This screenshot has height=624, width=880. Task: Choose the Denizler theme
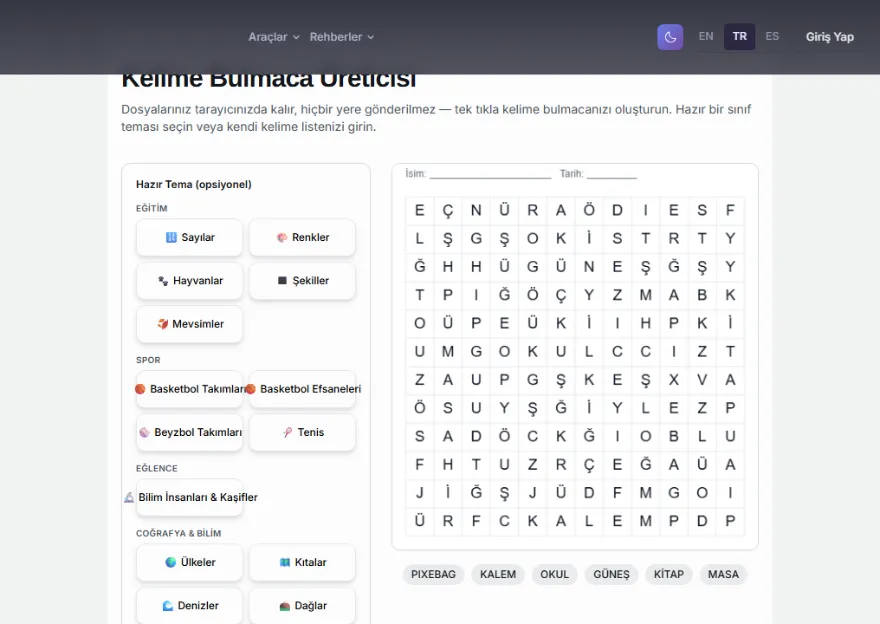click(190, 605)
